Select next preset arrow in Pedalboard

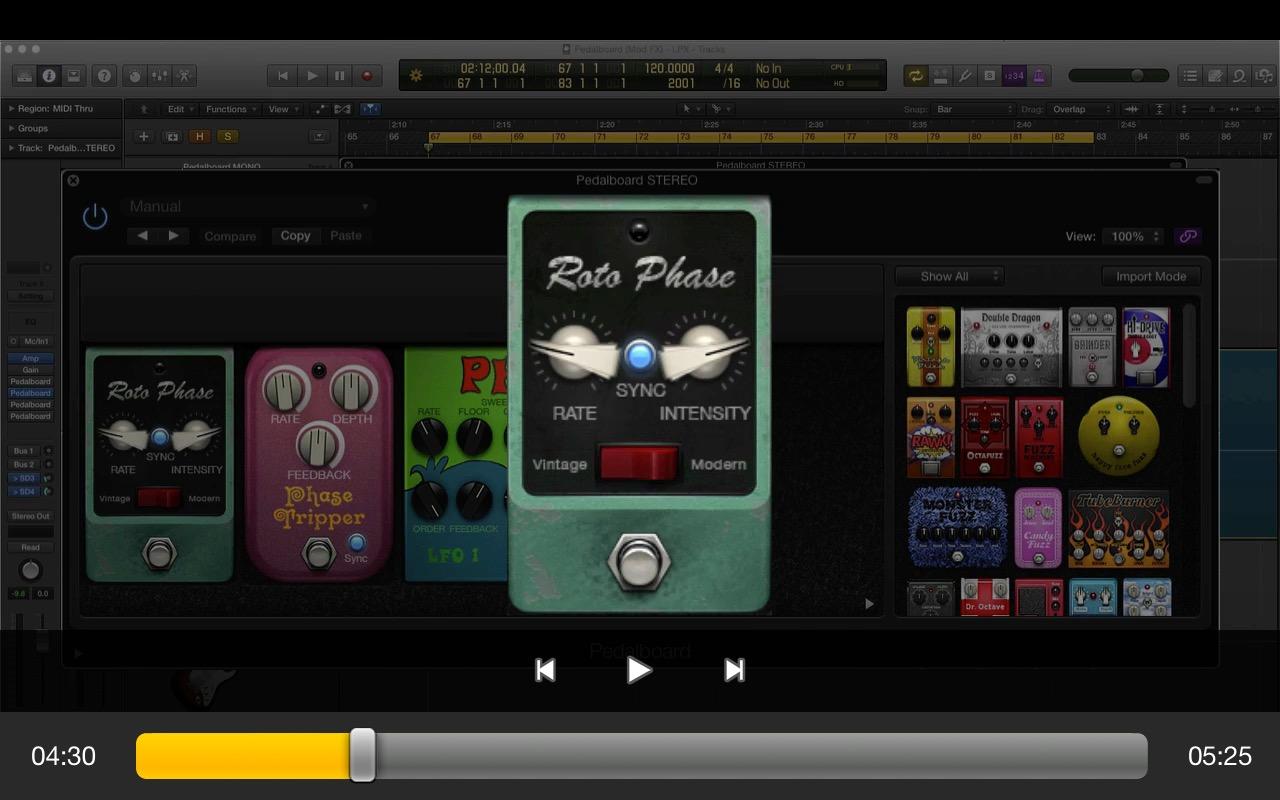tap(173, 236)
